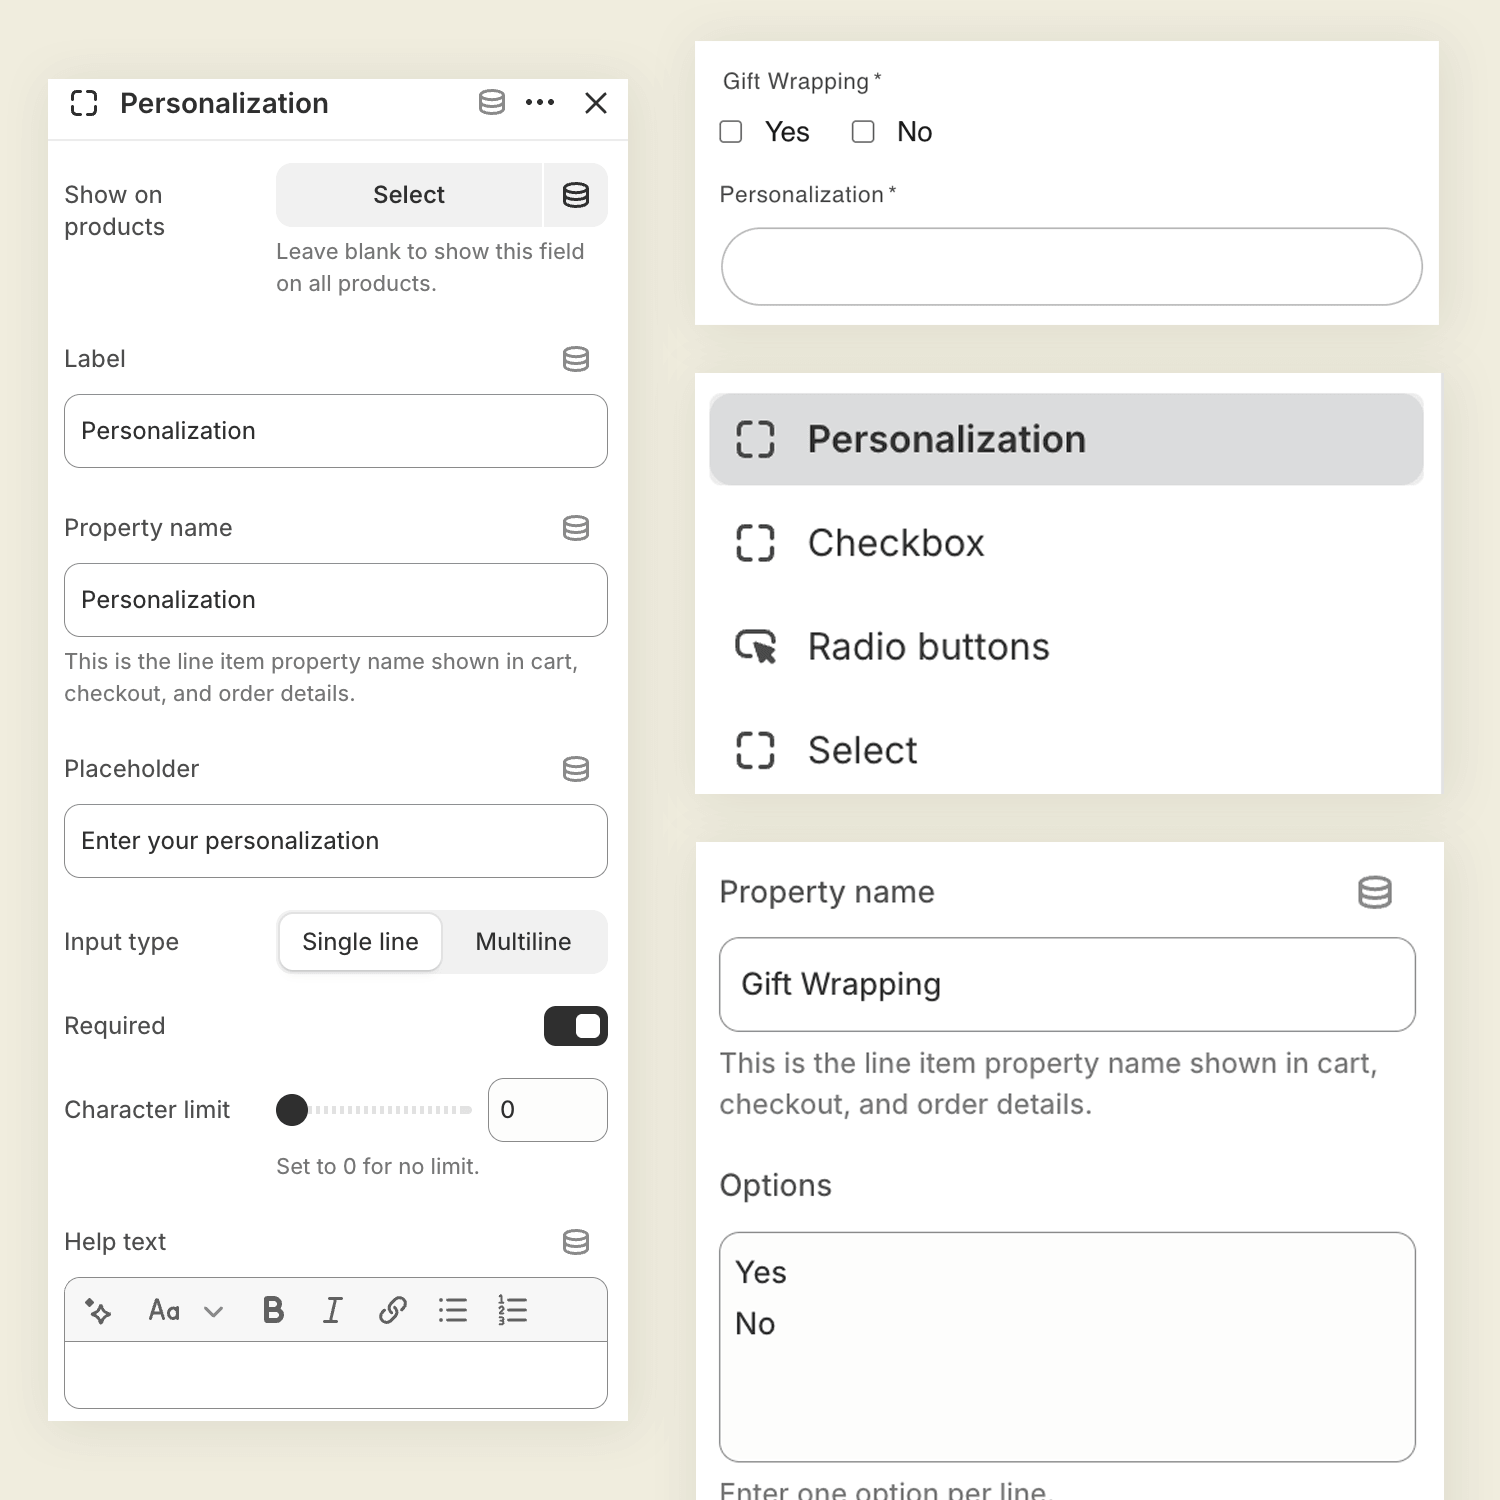Click the dynamic source icon next to Help text
The height and width of the screenshot is (1500, 1500).
point(576,1242)
